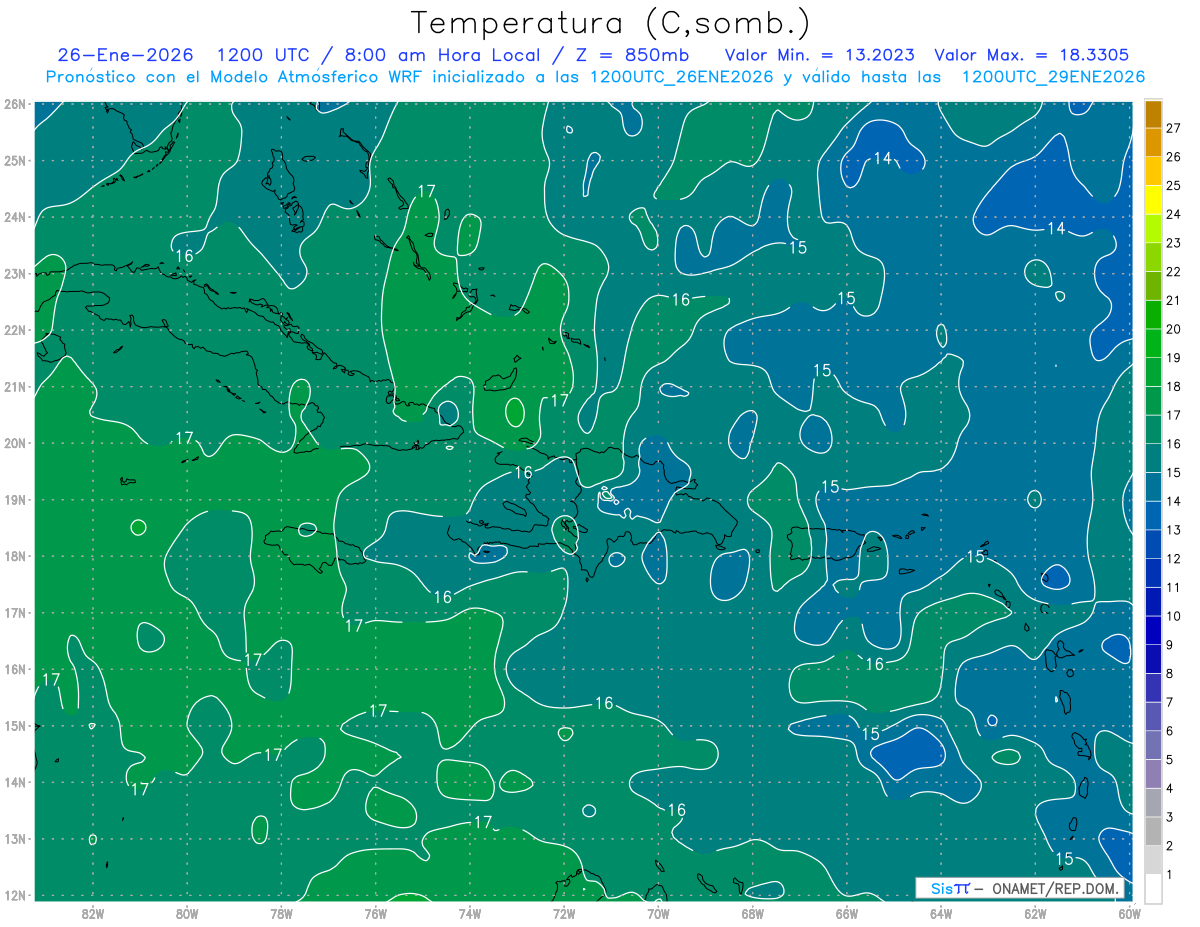Click the '1200UTC_29ENE2026' valid-until timestamp
The width and height of the screenshot is (1200, 927).
click(1053, 77)
